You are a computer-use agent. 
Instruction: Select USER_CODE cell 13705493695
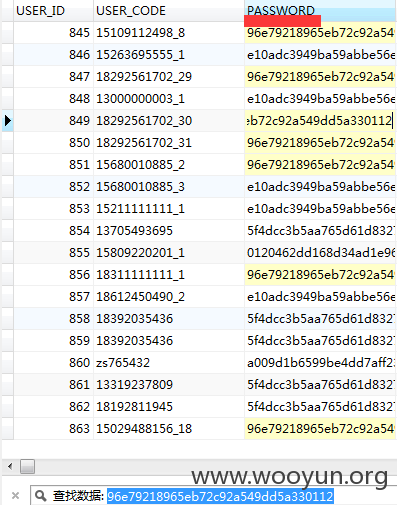click(x=169, y=231)
